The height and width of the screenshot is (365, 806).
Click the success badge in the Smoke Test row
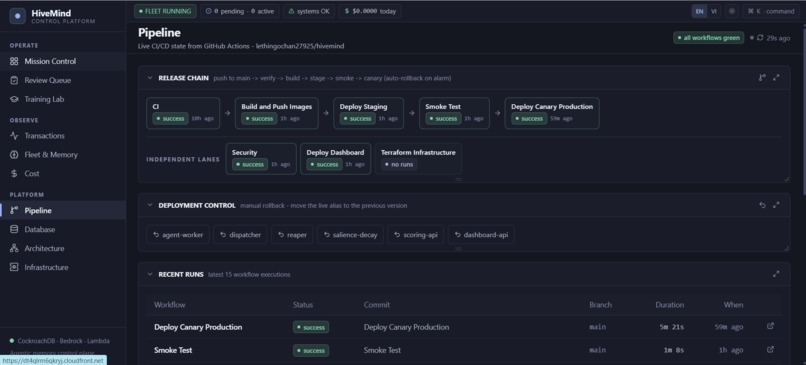[311, 351]
